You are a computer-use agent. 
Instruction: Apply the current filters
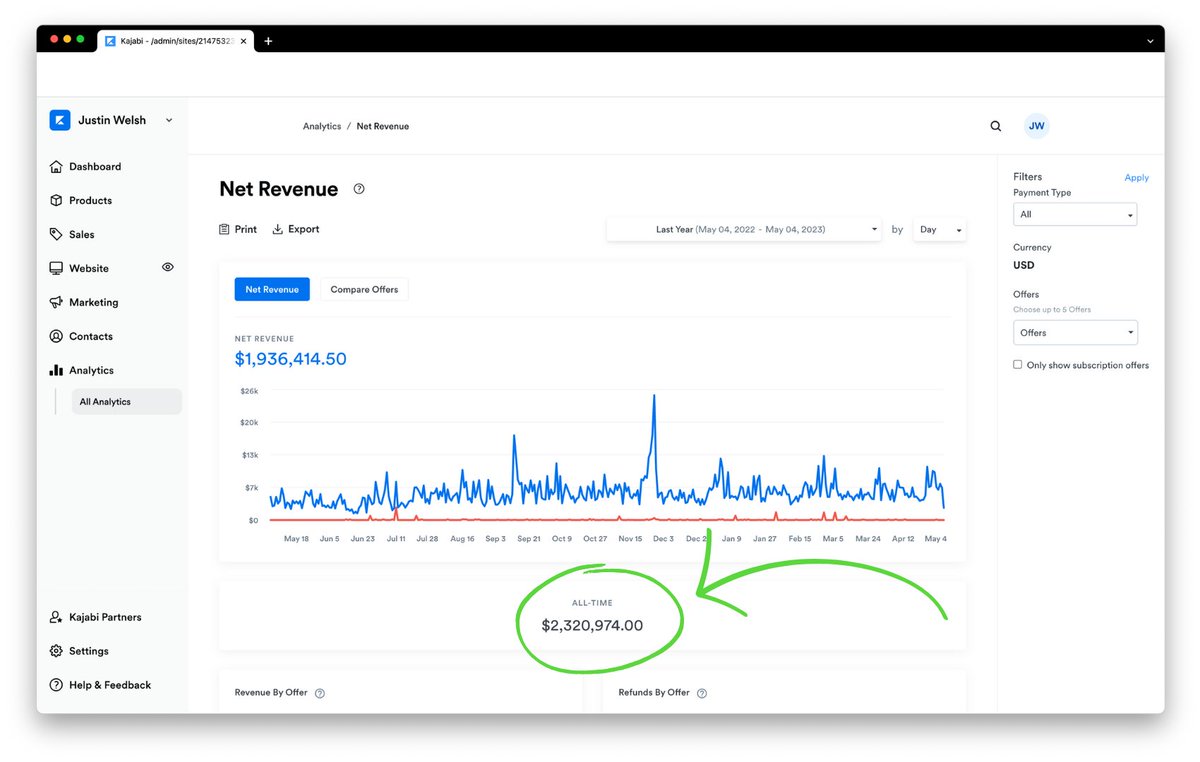point(1136,177)
